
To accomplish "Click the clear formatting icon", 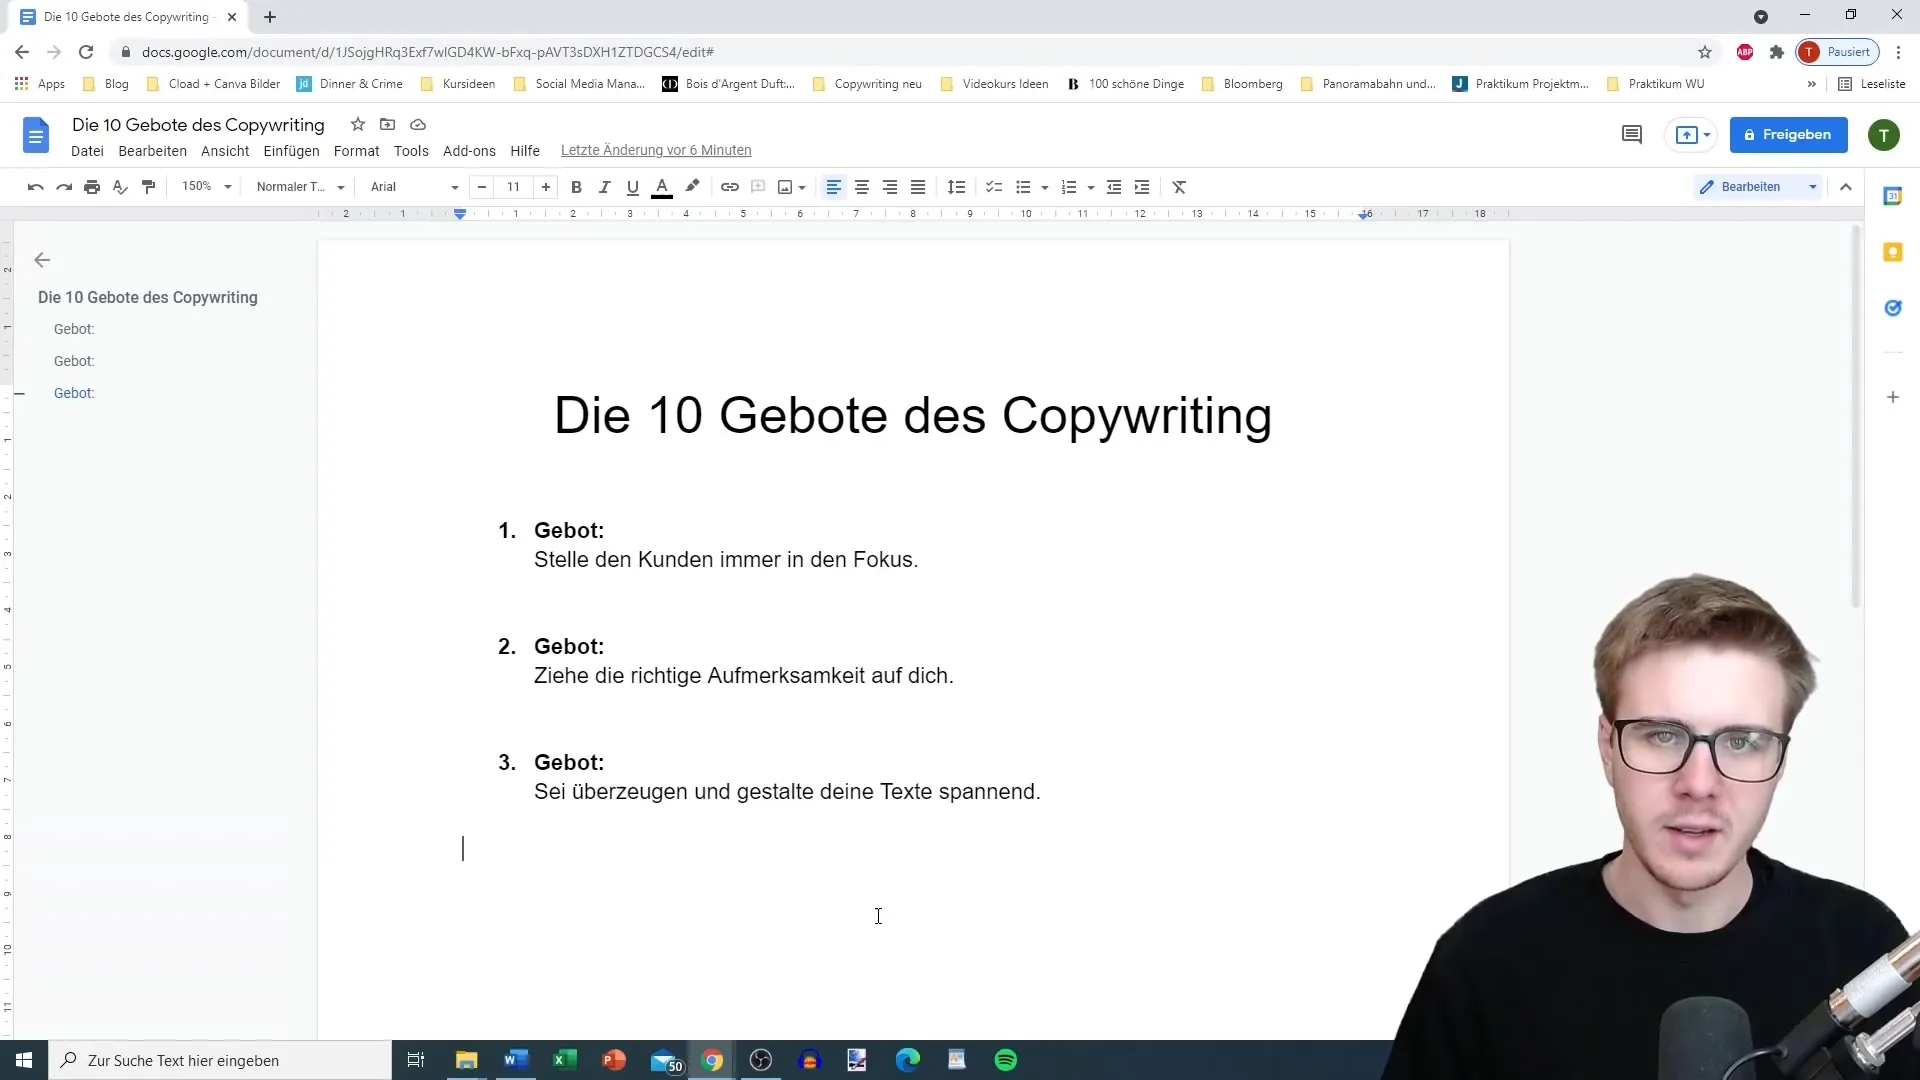I will [x=1179, y=187].
